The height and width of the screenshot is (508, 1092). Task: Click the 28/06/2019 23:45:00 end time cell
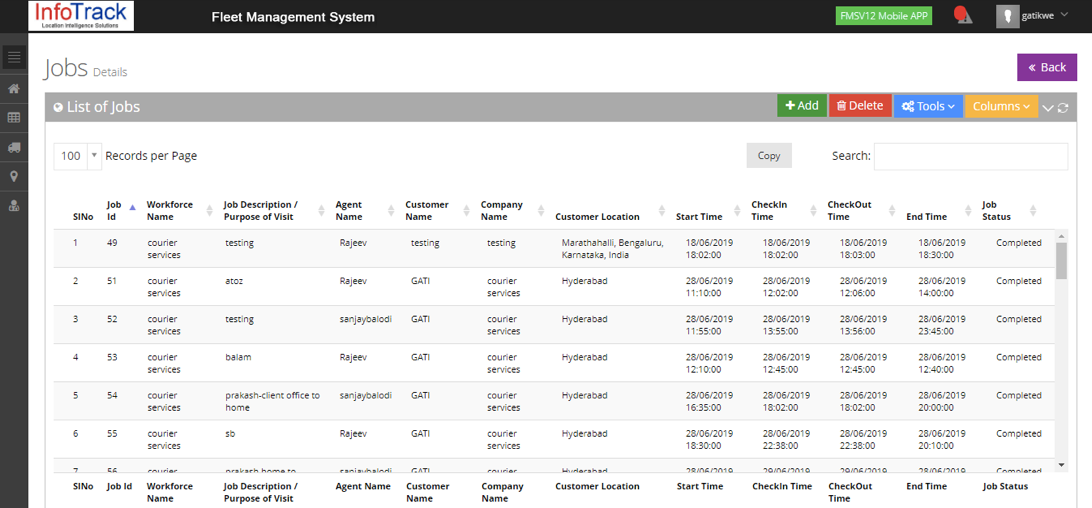click(942, 325)
